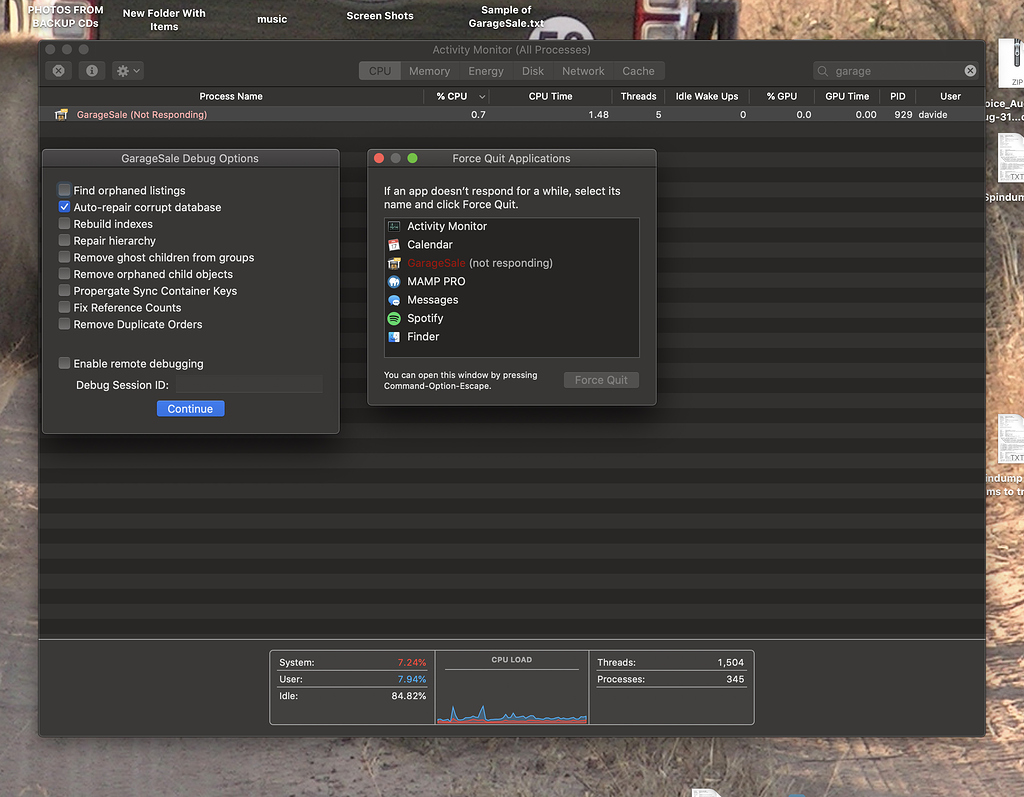The width and height of the screenshot is (1024, 797).
Task: Show the Network tab
Action: tap(583, 71)
